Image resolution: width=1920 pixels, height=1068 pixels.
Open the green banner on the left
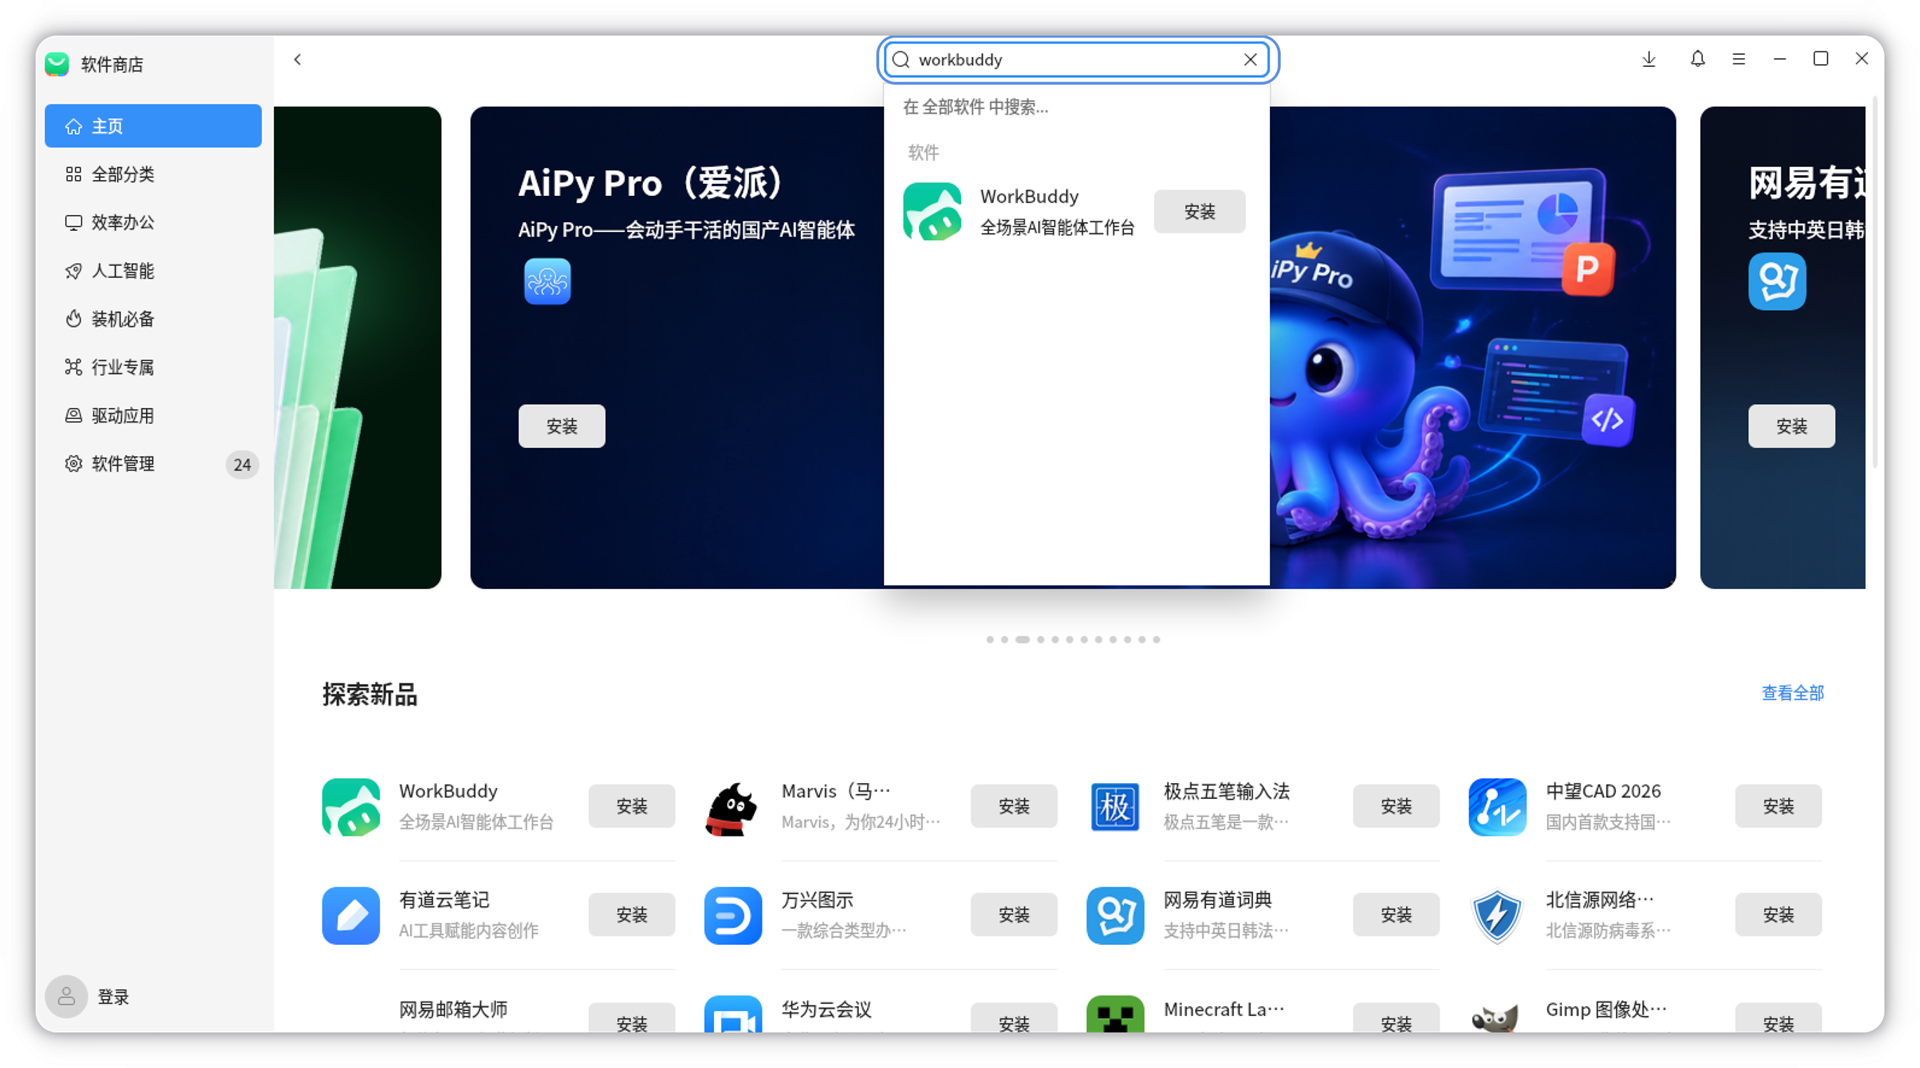tap(357, 348)
